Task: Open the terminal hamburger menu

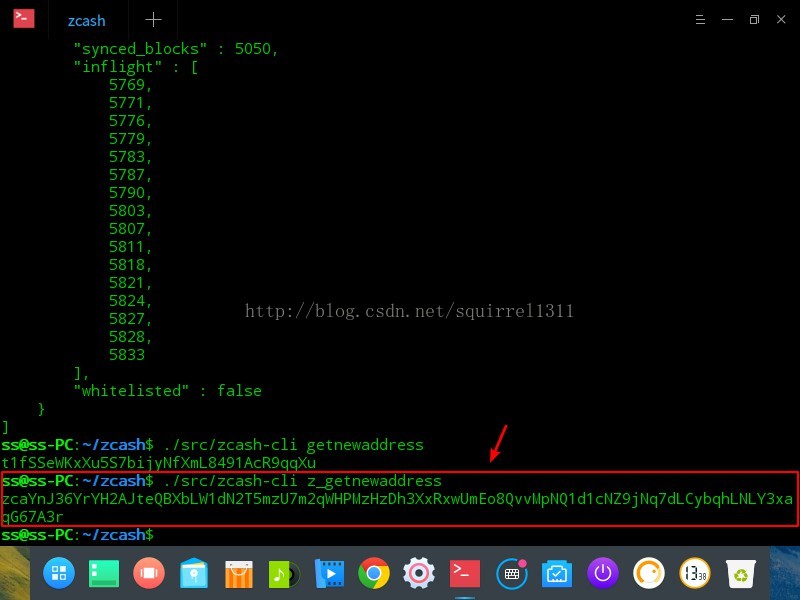Action: click(x=700, y=19)
